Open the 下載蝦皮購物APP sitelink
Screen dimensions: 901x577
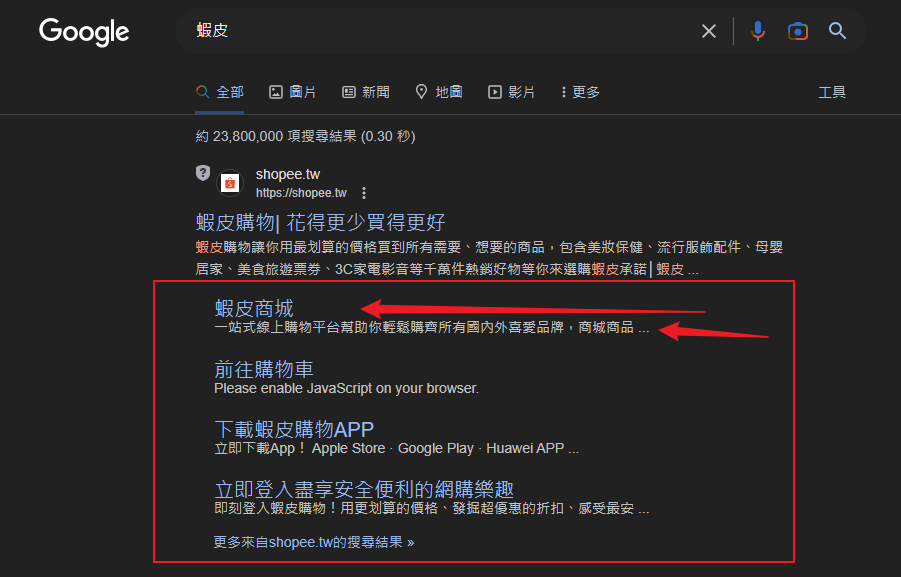click(x=294, y=429)
